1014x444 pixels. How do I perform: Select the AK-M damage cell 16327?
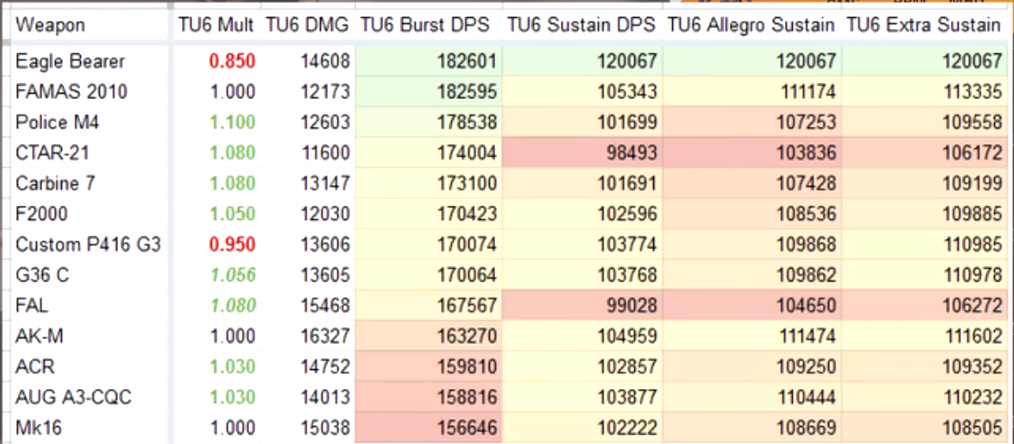click(307, 336)
